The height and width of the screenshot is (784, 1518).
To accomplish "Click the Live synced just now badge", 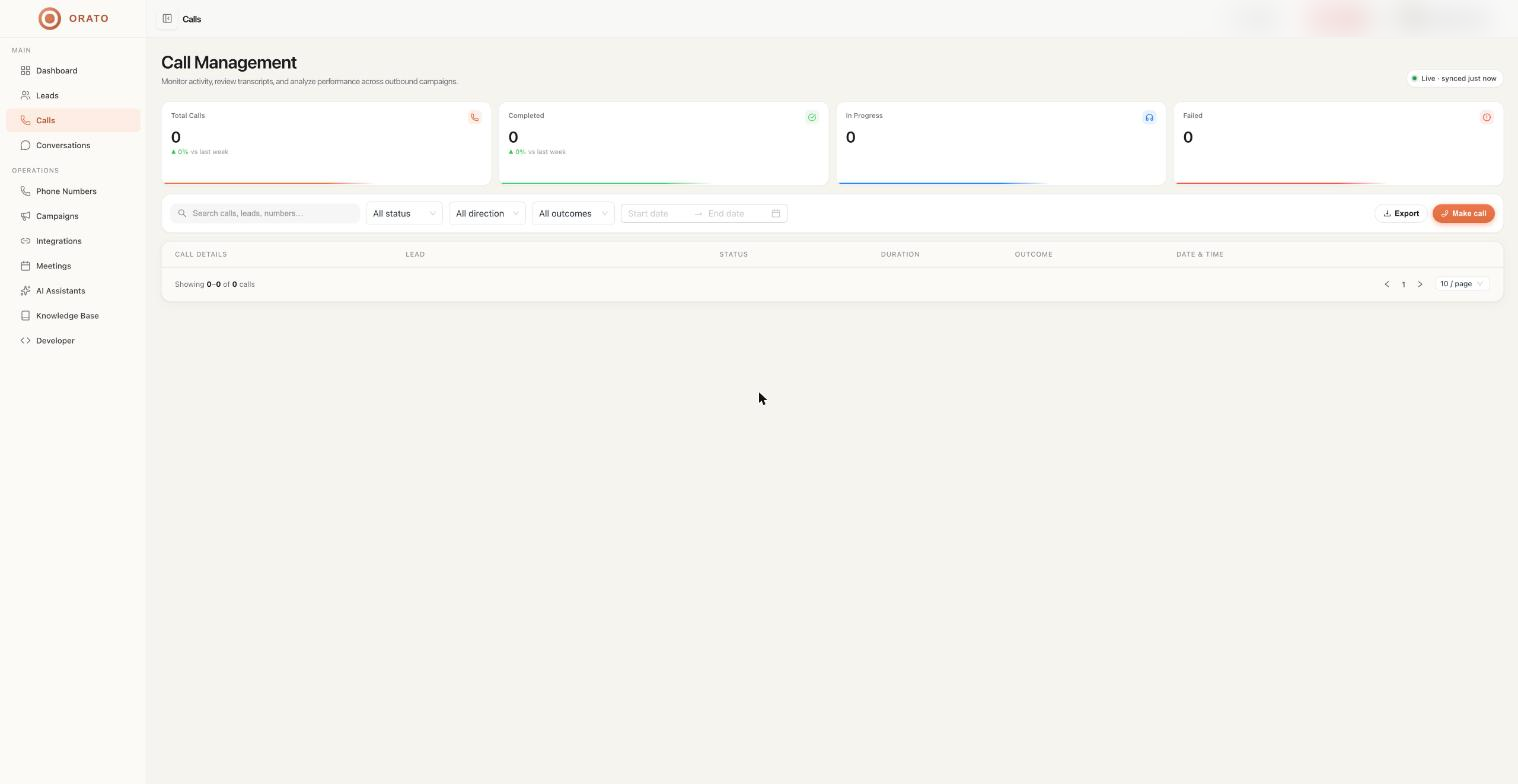I will point(1454,78).
